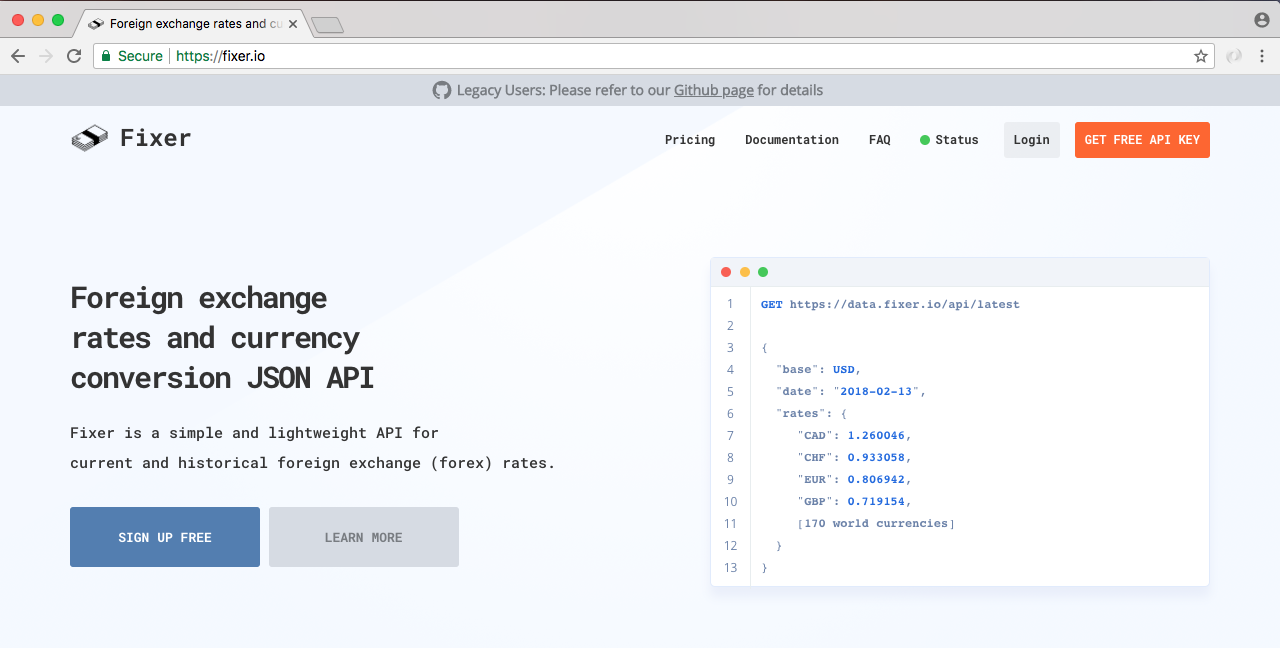Click the green secure padlock icon

tap(105, 56)
